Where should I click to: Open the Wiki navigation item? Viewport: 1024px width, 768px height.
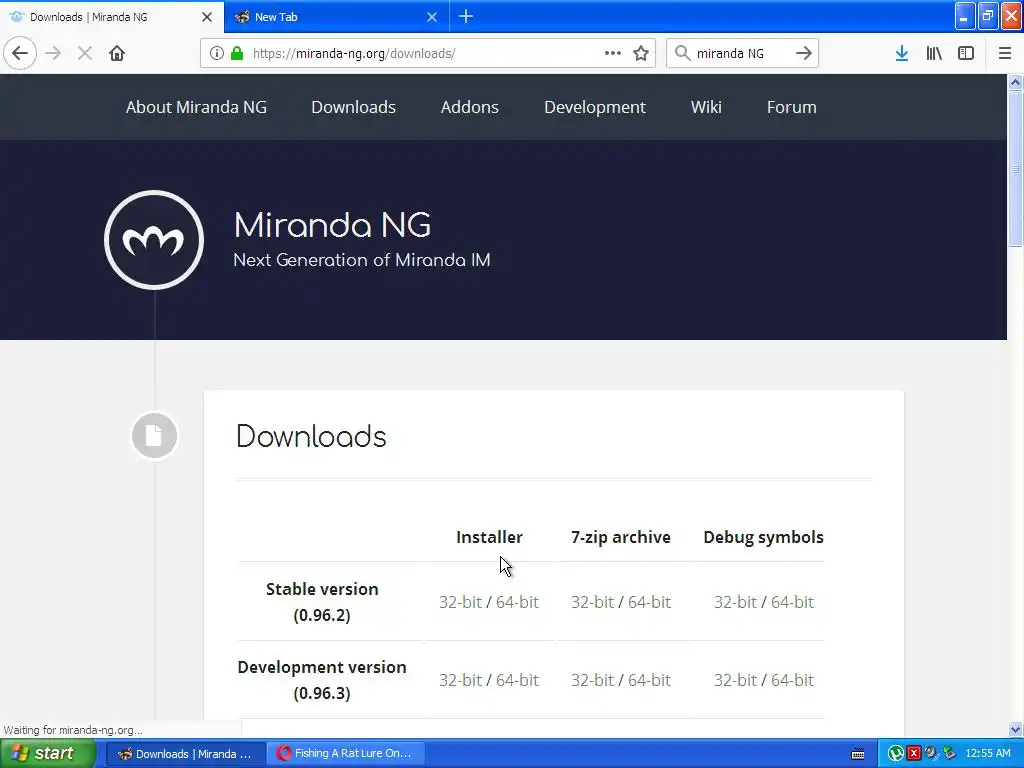tap(706, 107)
